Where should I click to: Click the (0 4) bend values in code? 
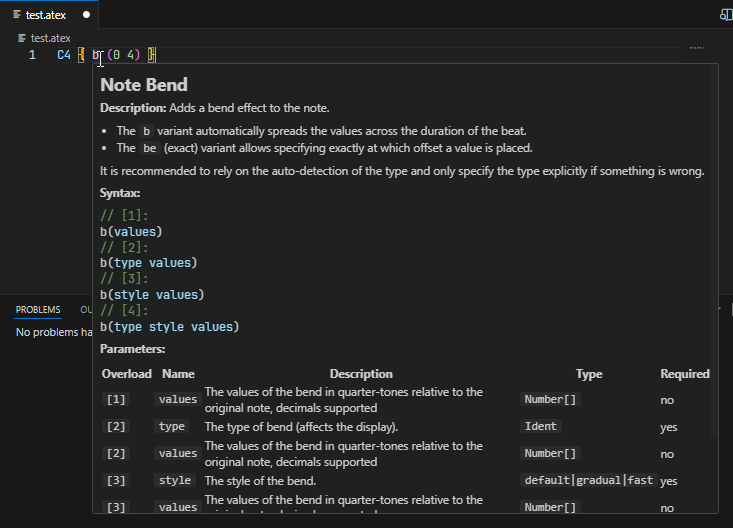point(125,55)
